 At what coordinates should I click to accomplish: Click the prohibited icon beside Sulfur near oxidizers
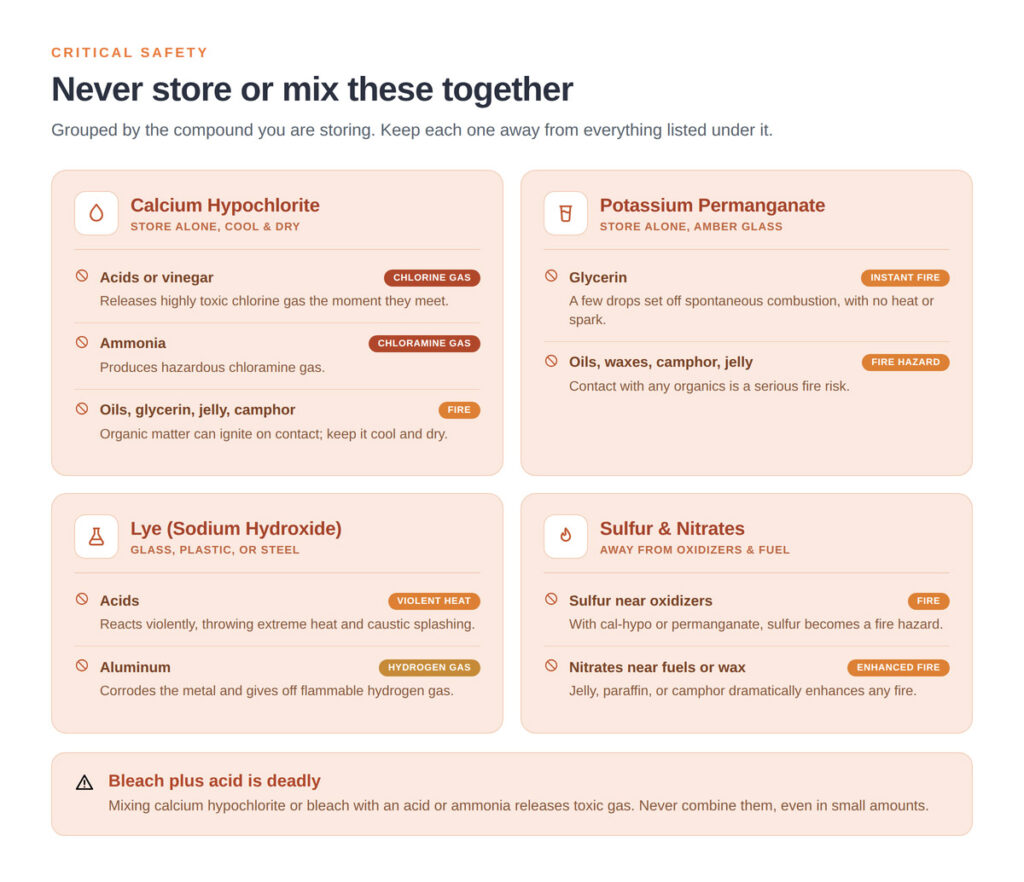click(x=551, y=599)
